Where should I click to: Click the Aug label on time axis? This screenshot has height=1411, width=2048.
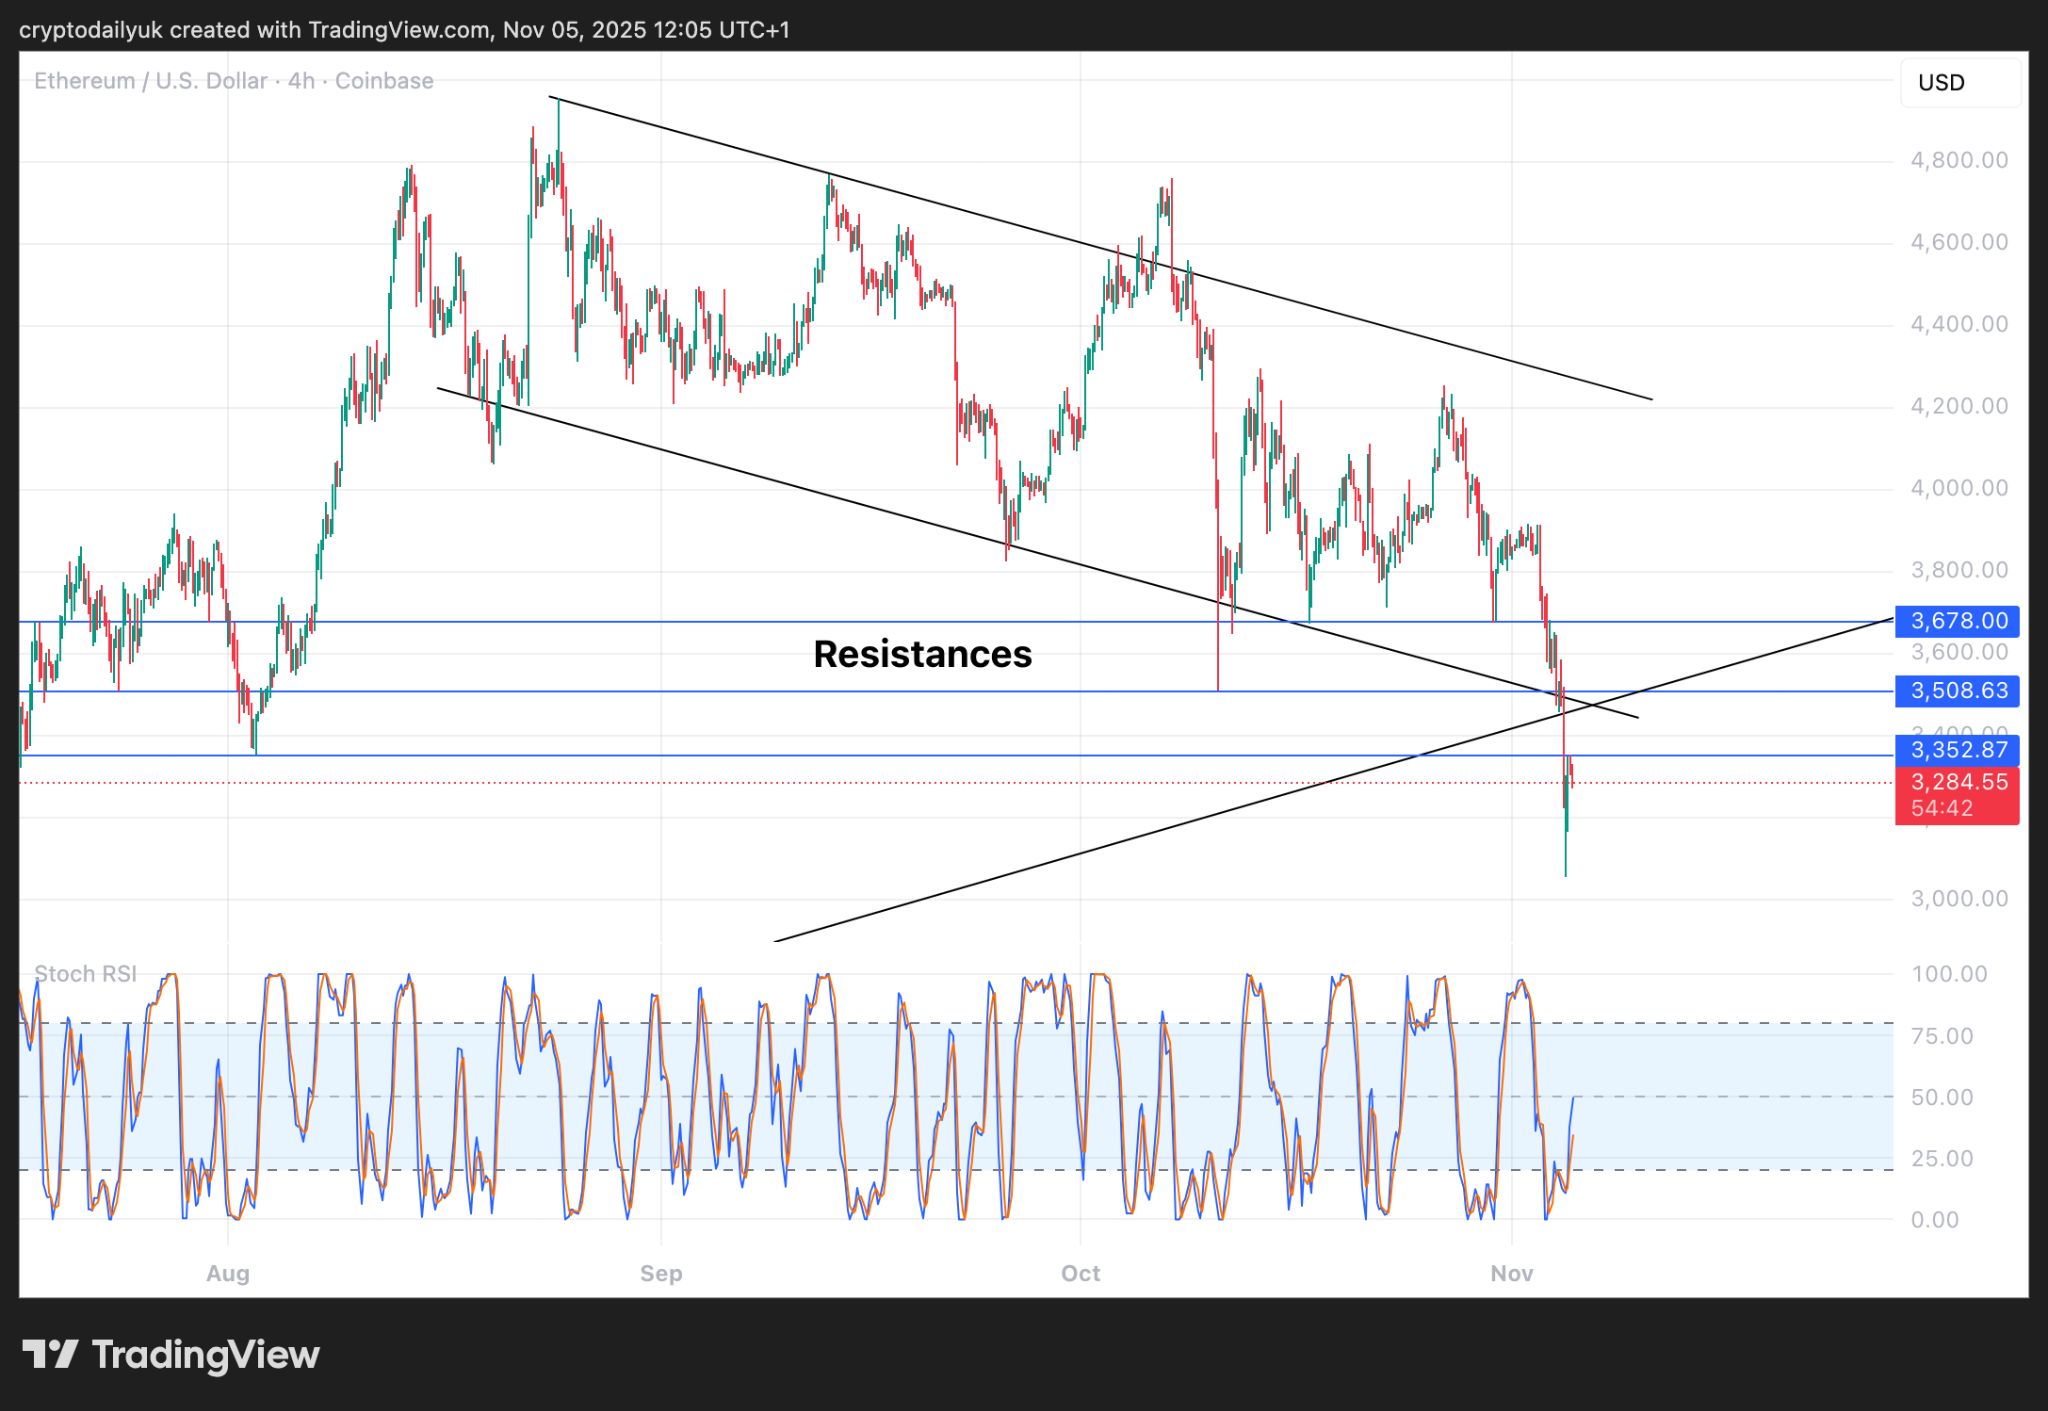(x=228, y=1274)
